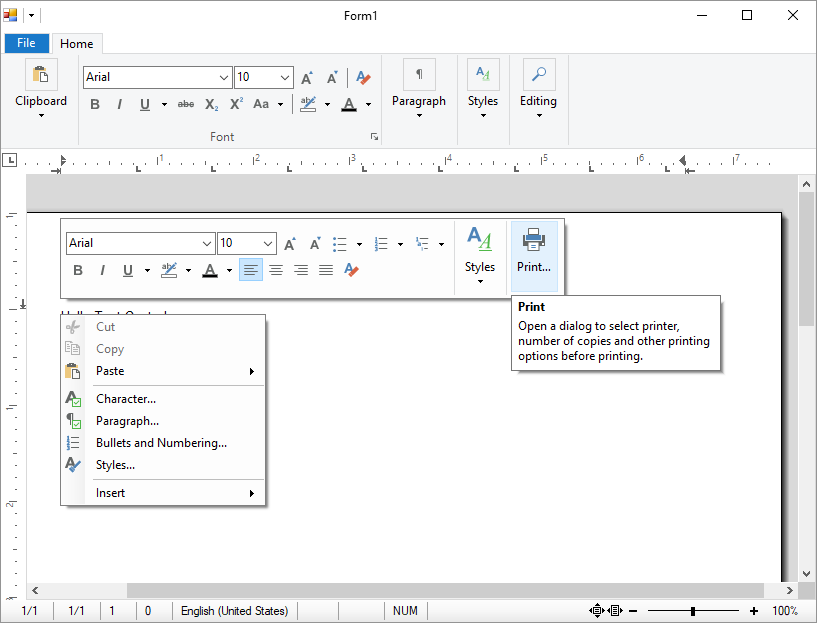This screenshot has width=817, height=623.
Task: Open the Insert submenu in context menu
Action: [x=163, y=493]
